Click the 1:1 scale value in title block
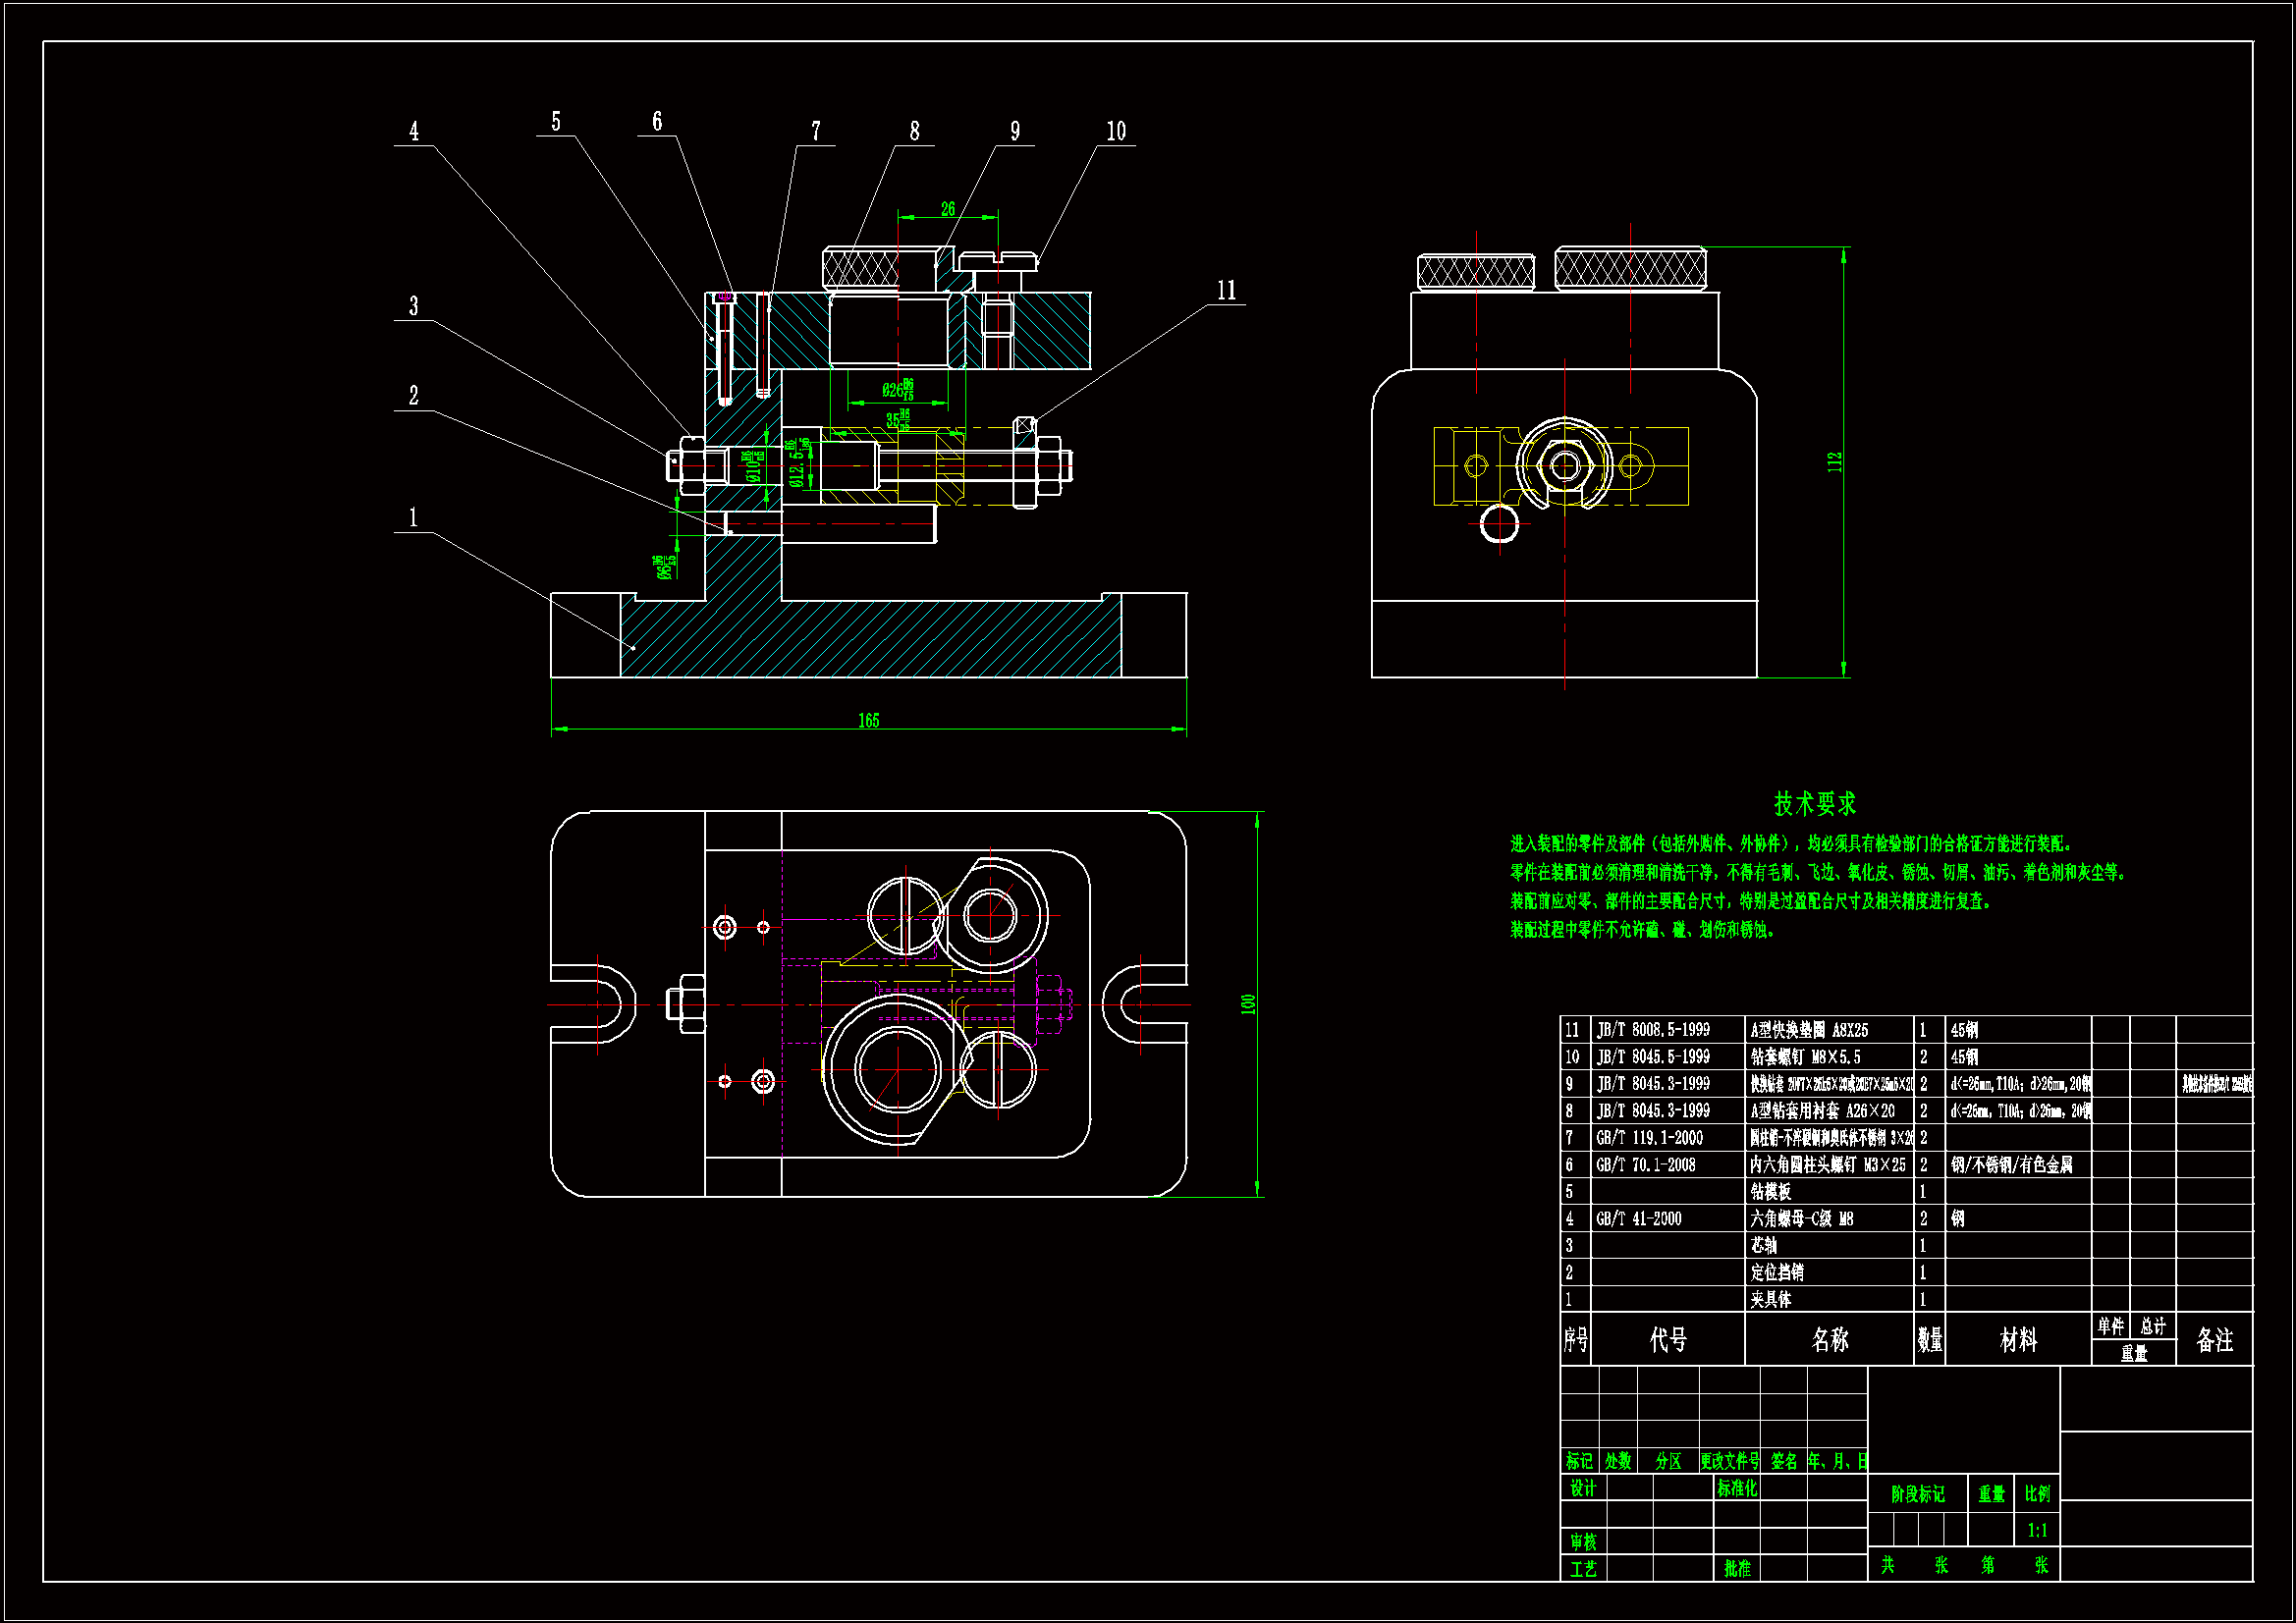 [2037, 1530]
